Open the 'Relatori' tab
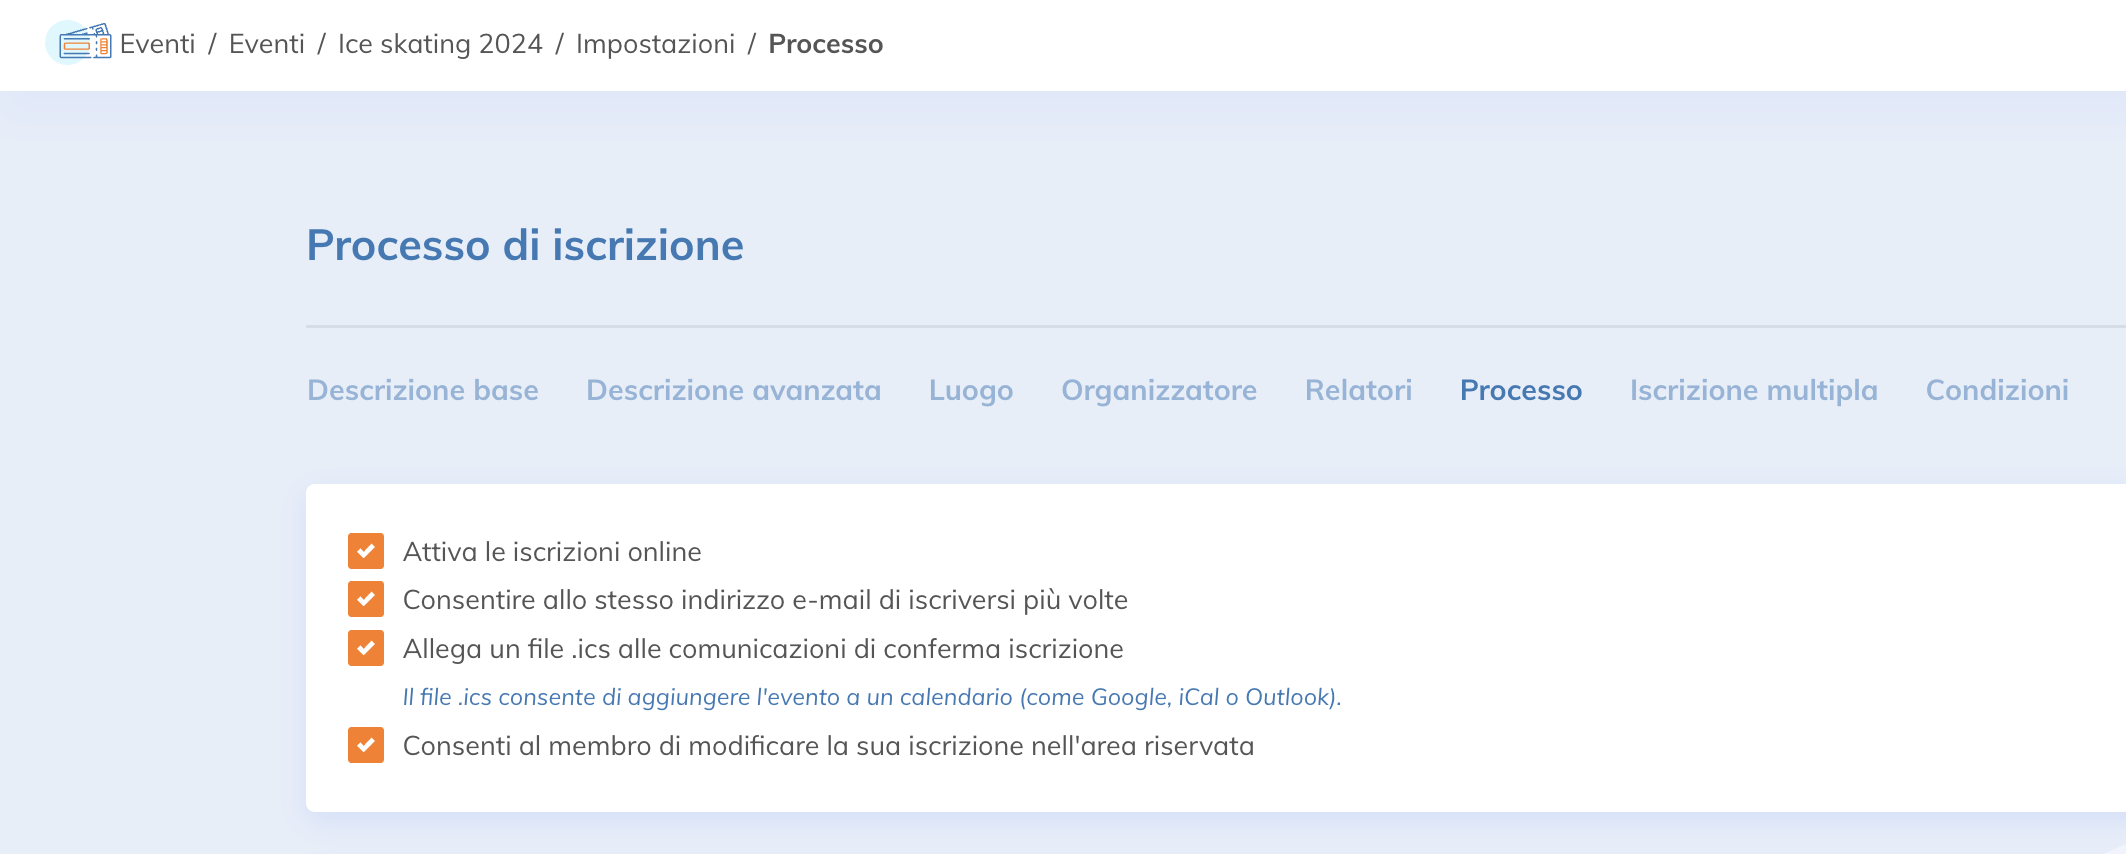The width and height of the screenshot is (2126, 854). 1358,390
